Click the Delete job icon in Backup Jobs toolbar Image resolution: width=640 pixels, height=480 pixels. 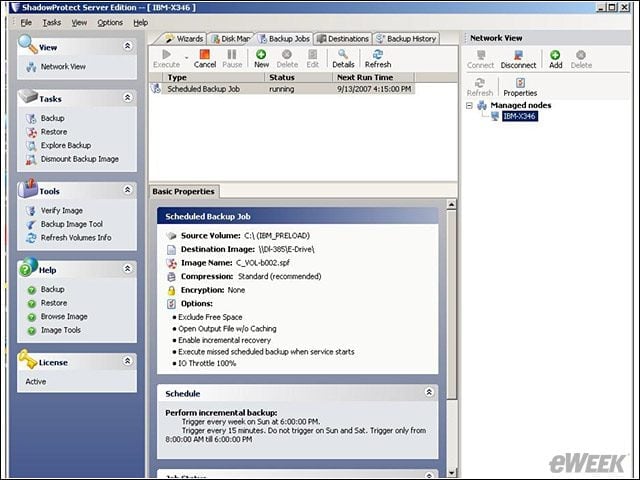pos(287,59)
